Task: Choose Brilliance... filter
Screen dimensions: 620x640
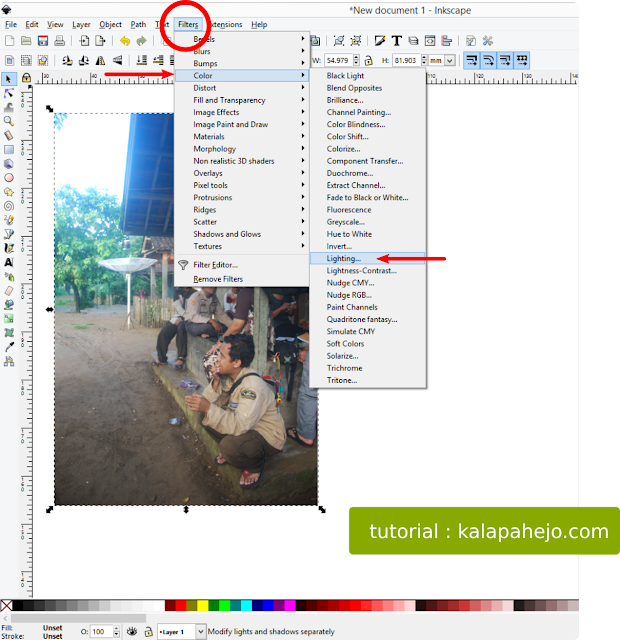Action: pos(367,100)
